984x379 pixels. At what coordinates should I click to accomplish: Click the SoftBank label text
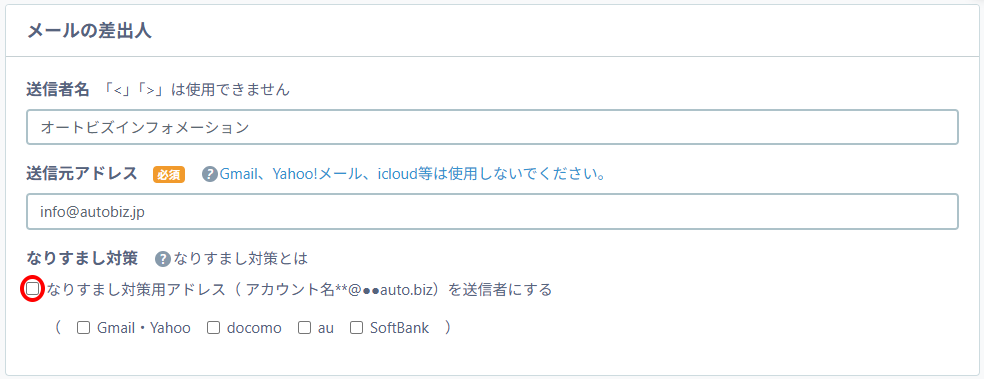pyautogui.click(x=399, y=328)
